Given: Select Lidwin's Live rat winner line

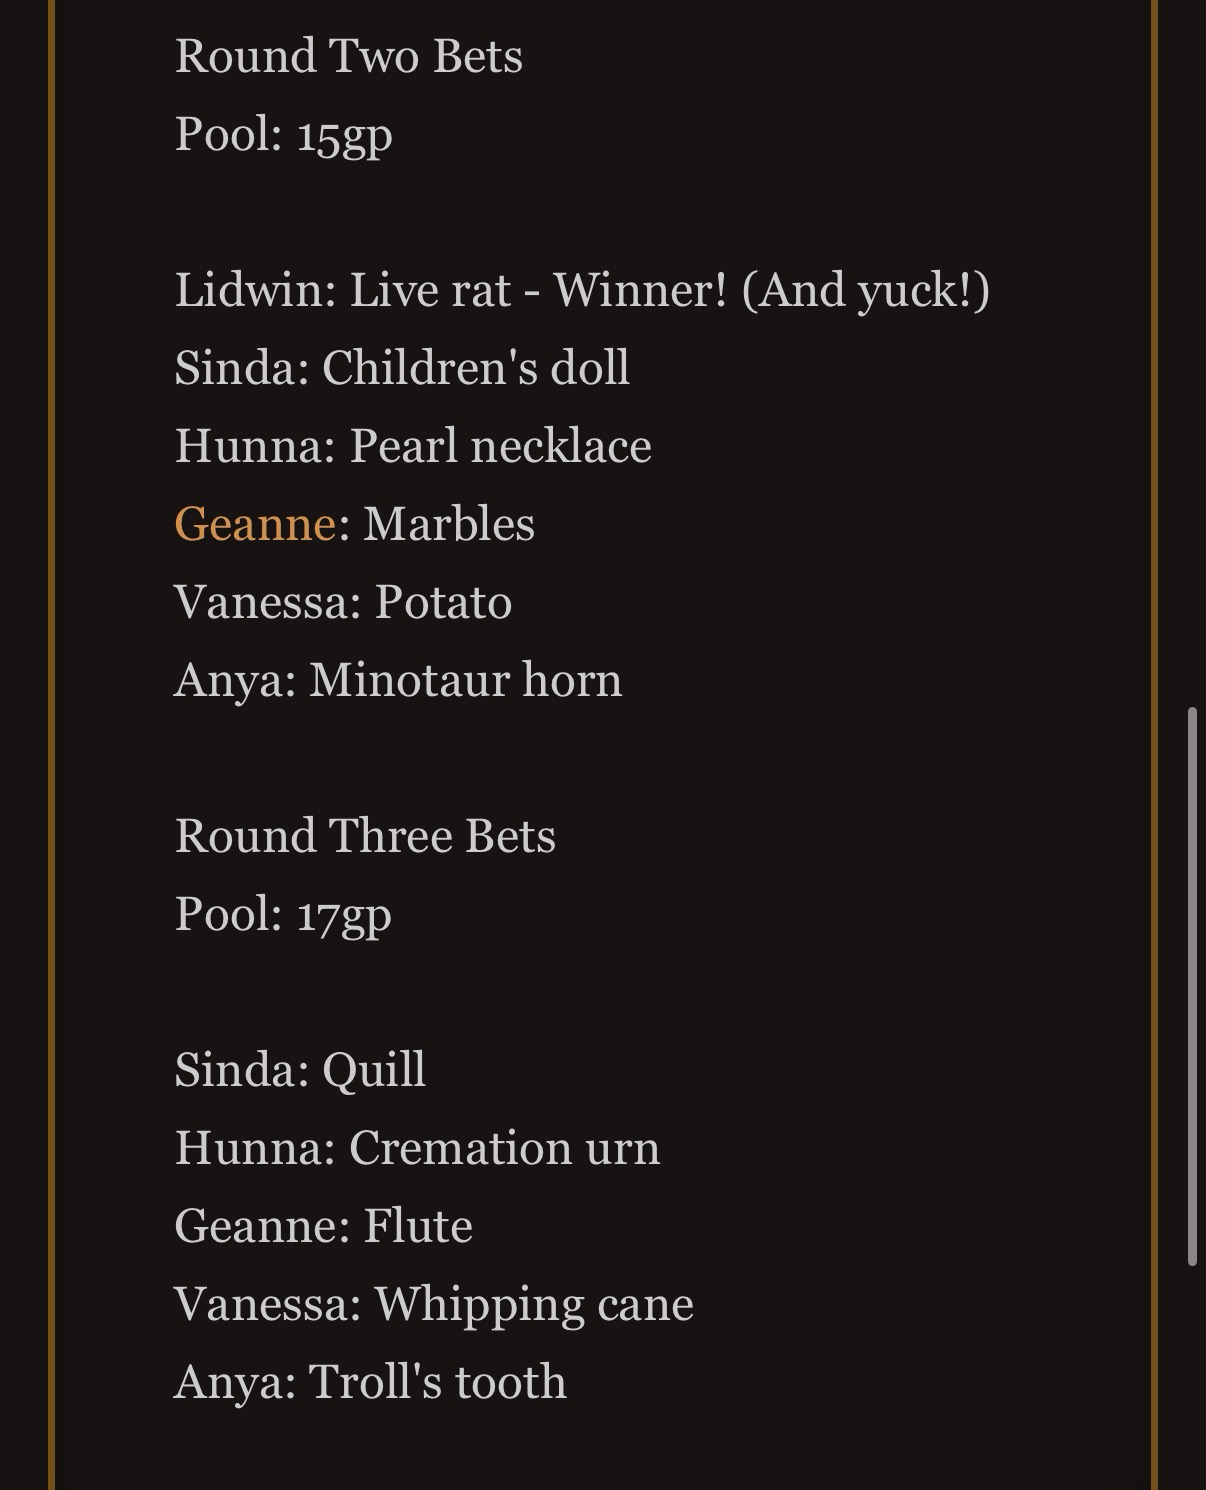Looking at the screenshot, I should [x=581, y=290].
